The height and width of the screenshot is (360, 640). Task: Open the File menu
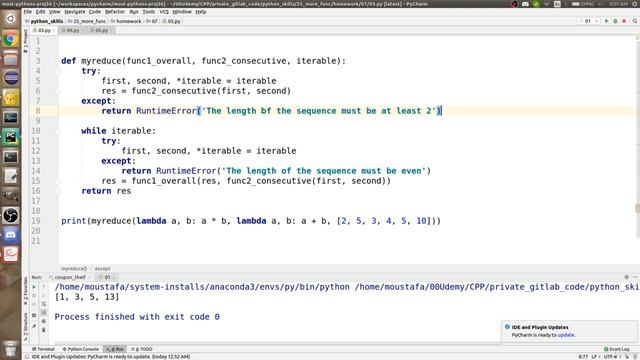28,12
